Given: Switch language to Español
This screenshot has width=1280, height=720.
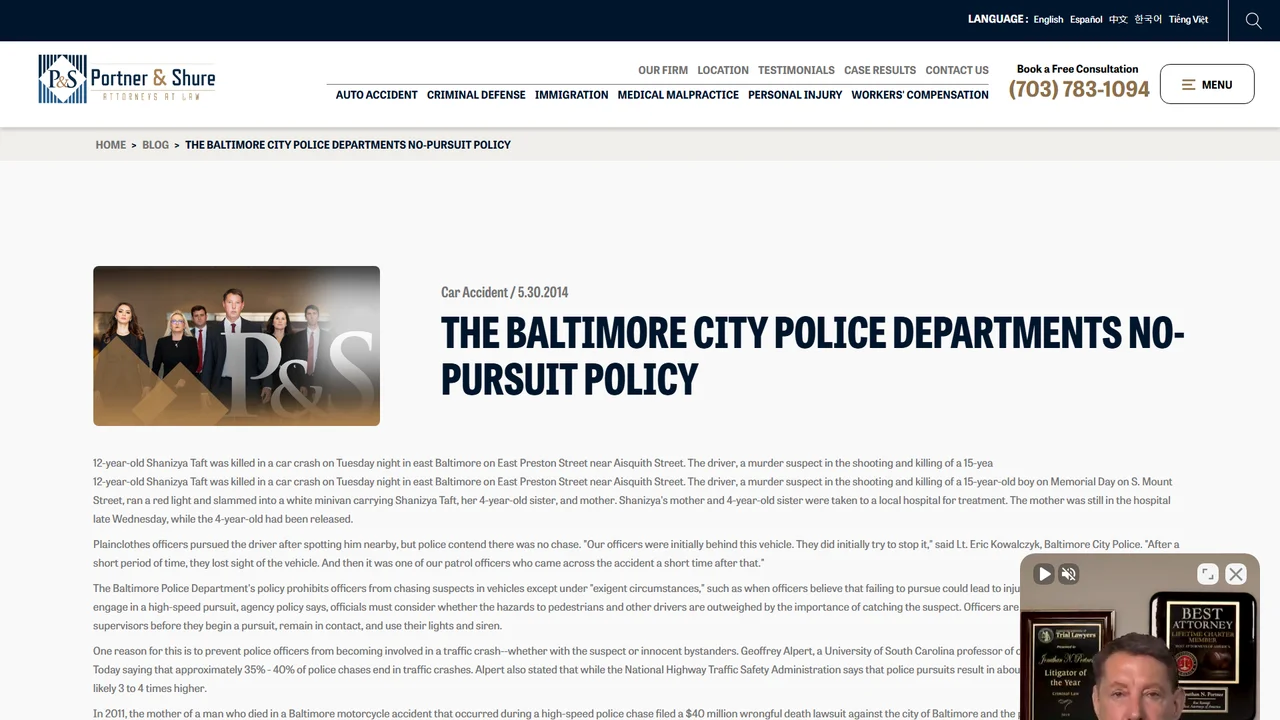Looking at the screenshot, I should click(x=1086, y=19).
